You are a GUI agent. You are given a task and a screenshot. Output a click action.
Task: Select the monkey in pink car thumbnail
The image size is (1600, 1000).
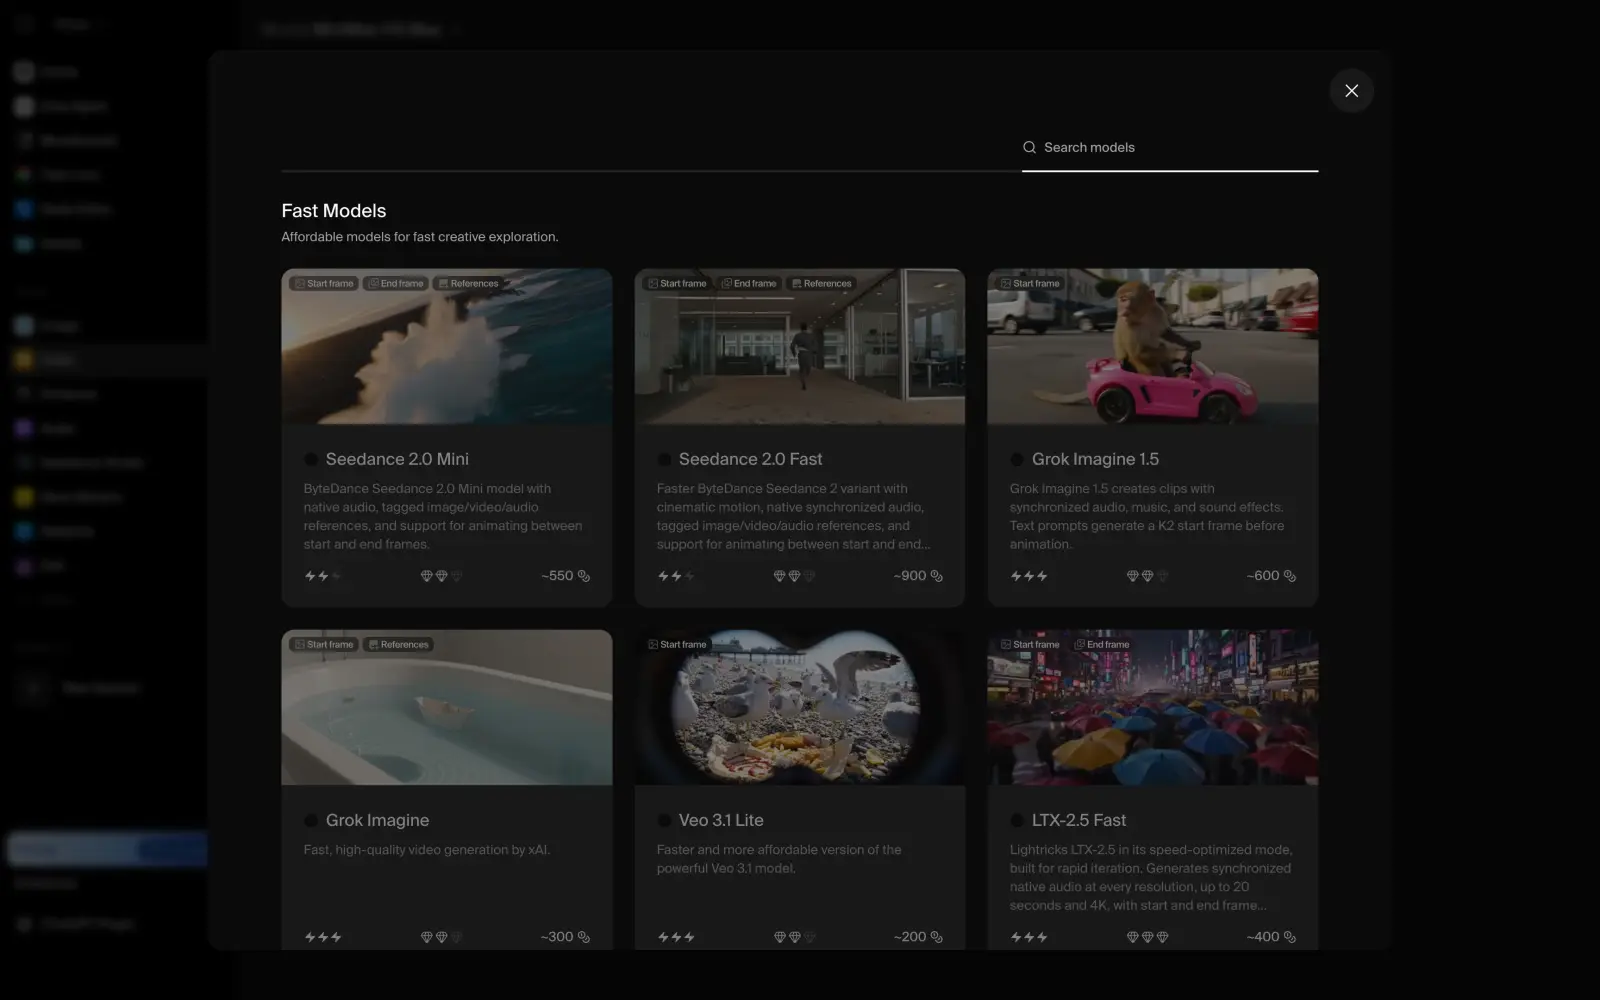point(1153,346)
